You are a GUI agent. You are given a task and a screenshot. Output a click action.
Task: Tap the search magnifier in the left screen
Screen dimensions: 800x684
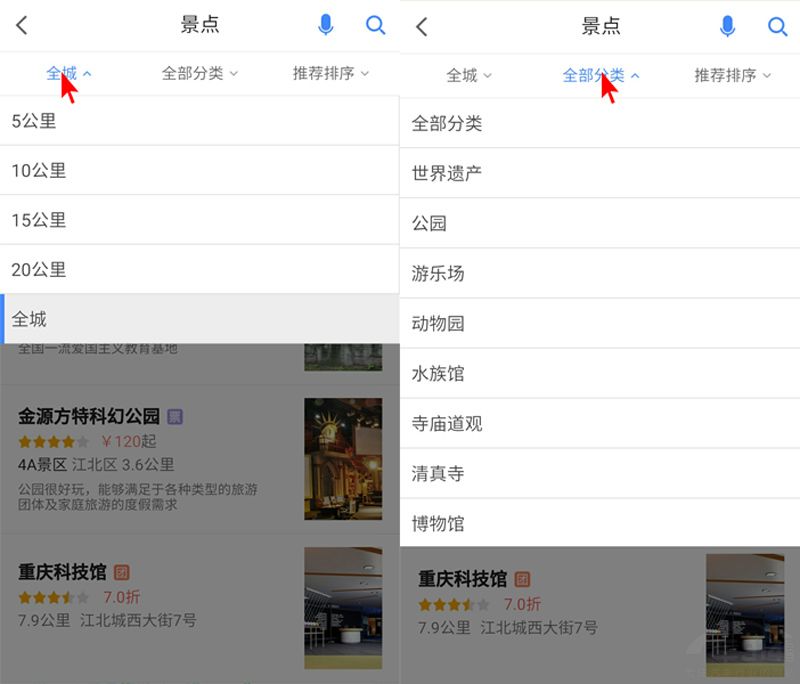coord(376,26)
